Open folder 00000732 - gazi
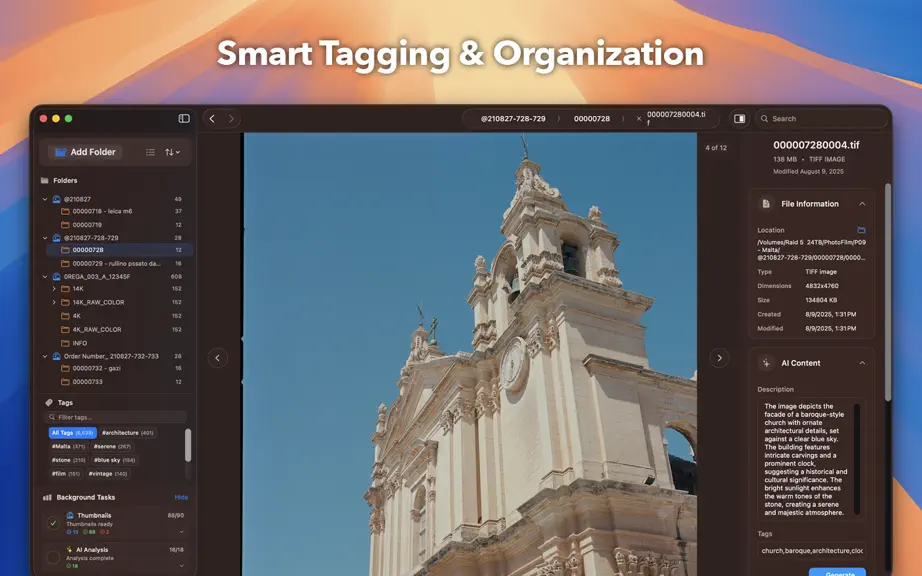This screenshot has height=576, width=922. click(121, 369)
